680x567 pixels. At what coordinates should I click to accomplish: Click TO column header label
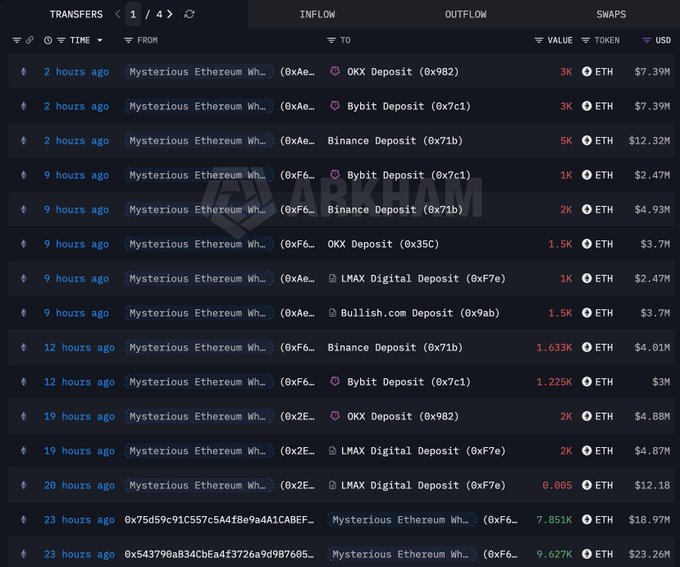345,40
